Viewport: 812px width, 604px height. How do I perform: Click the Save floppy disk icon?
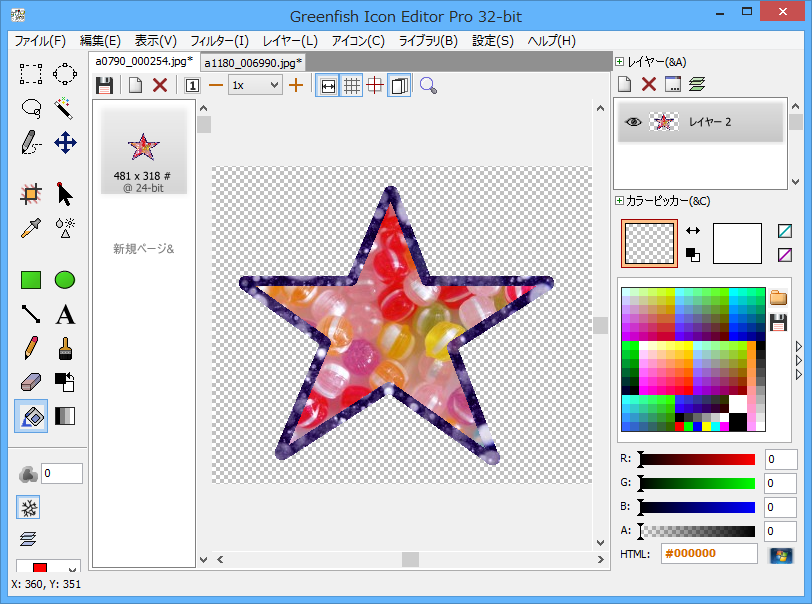click(104, 85)
